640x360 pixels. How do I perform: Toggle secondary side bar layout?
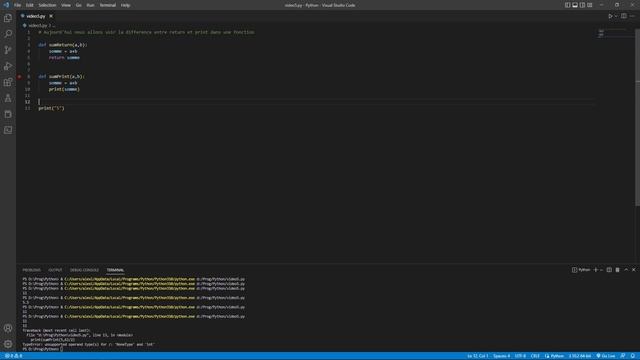[582, 5]
